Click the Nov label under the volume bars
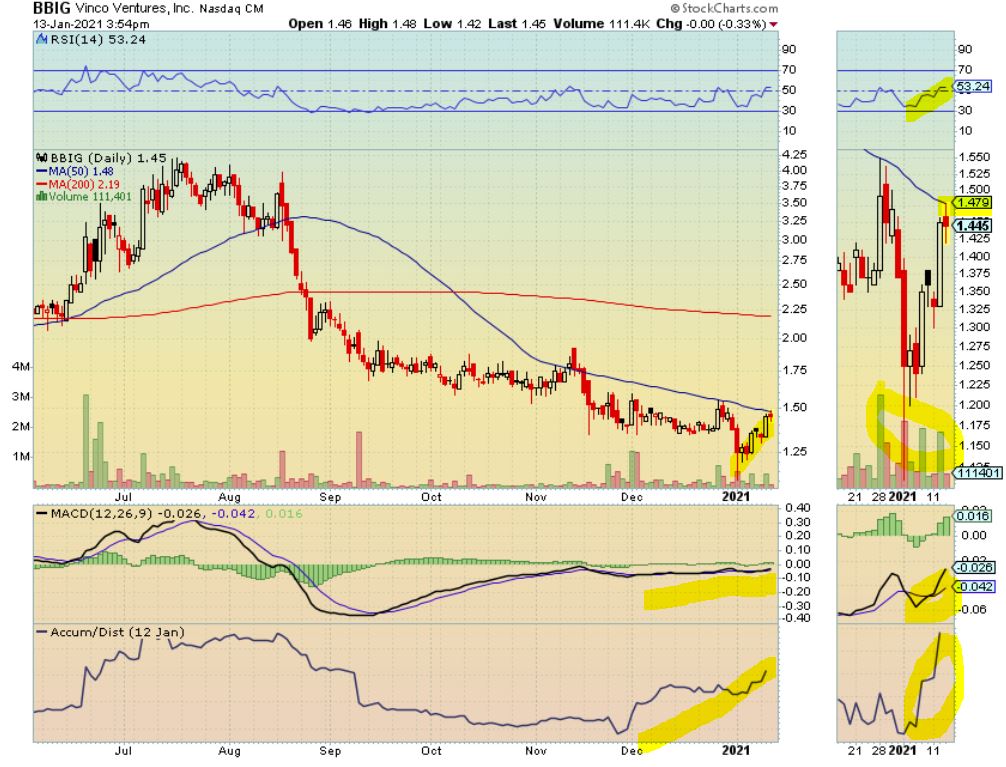The image size is (1006, 767). click(x=535, y=497)
